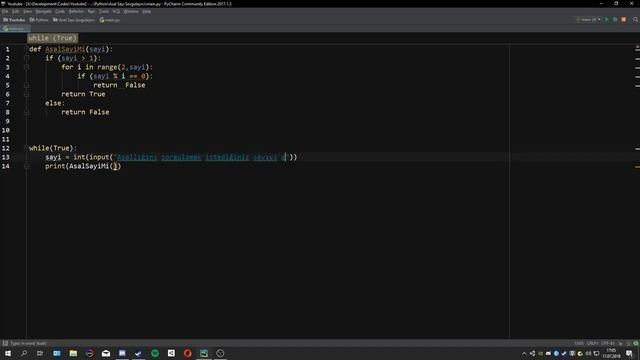Click the 'return False' on line 8
This screenshot has height=360, width=640.
pos(85,112)
